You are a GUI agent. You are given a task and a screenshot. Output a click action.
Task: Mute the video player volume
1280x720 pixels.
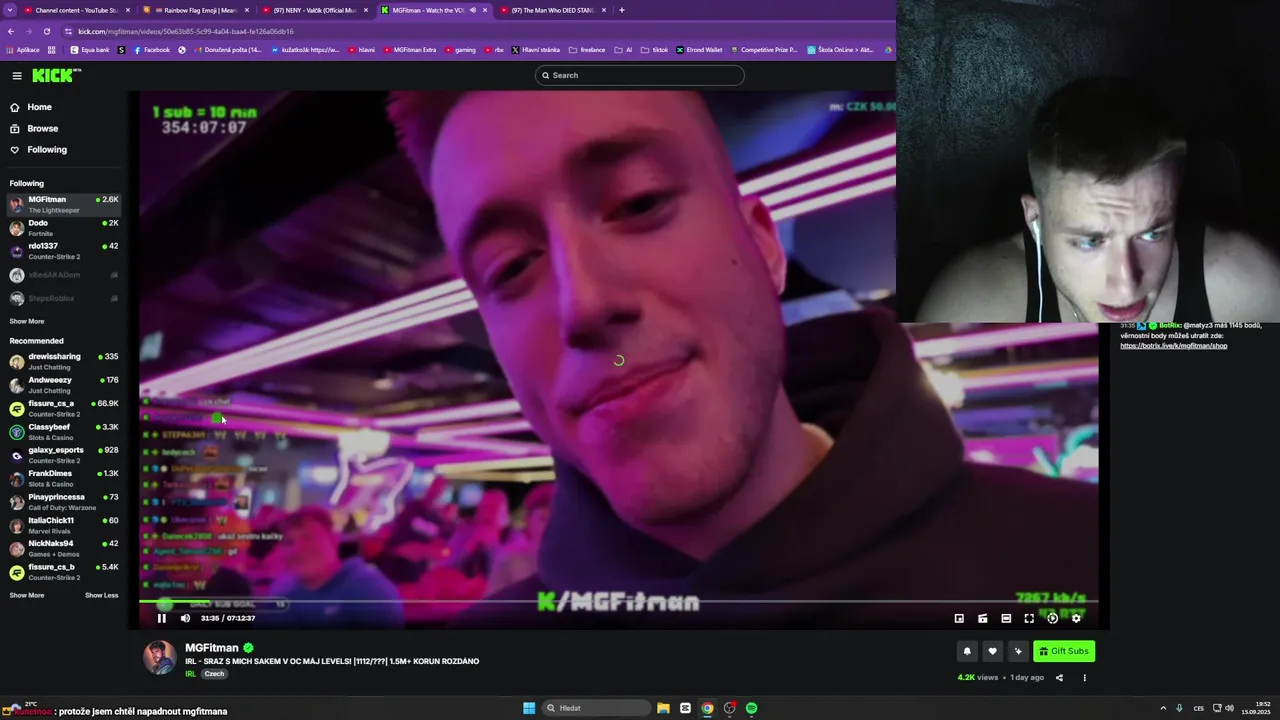click(x=185, y=618)
